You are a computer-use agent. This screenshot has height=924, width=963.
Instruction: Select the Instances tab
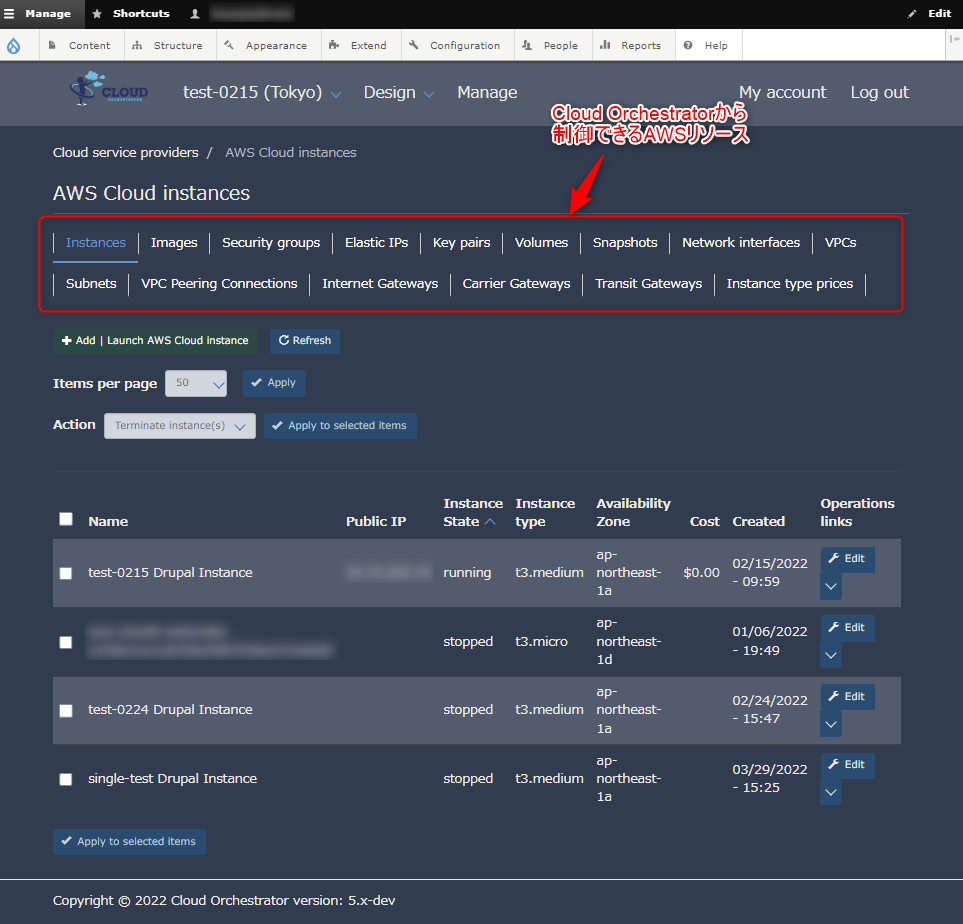click(96, 243)
